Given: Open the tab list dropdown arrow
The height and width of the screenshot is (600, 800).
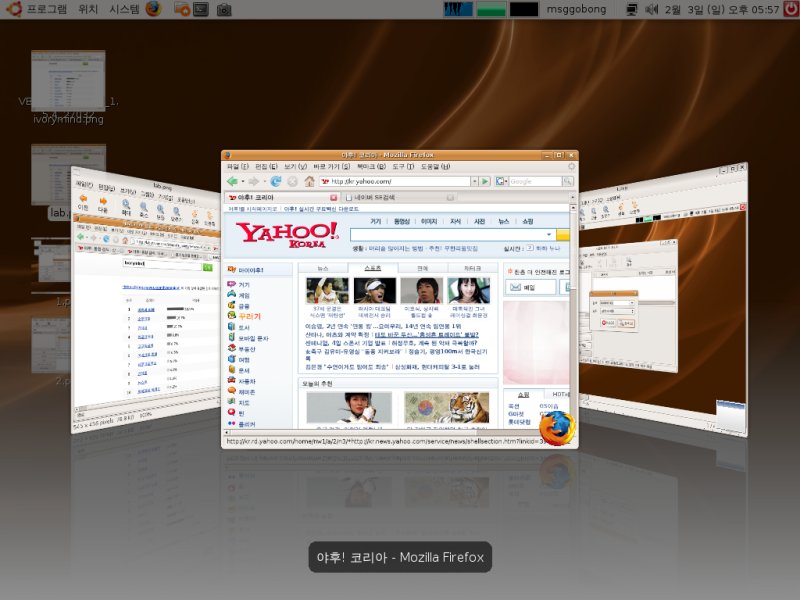Looking at the screenshot, I should [x=572, y=197].
